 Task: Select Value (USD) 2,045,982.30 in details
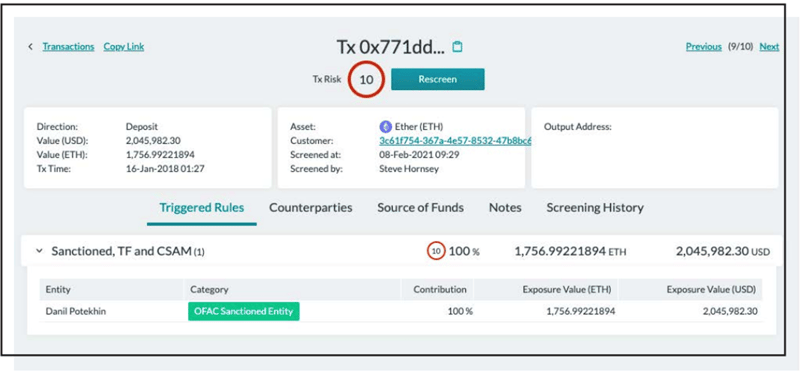(153, 141)
